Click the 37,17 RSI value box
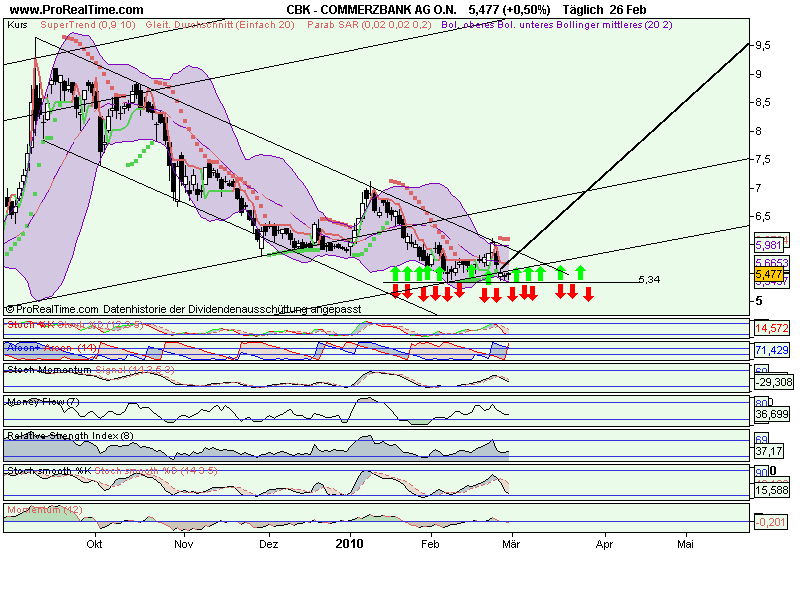Screen dimensions: 800x600 tap(769, 452)
